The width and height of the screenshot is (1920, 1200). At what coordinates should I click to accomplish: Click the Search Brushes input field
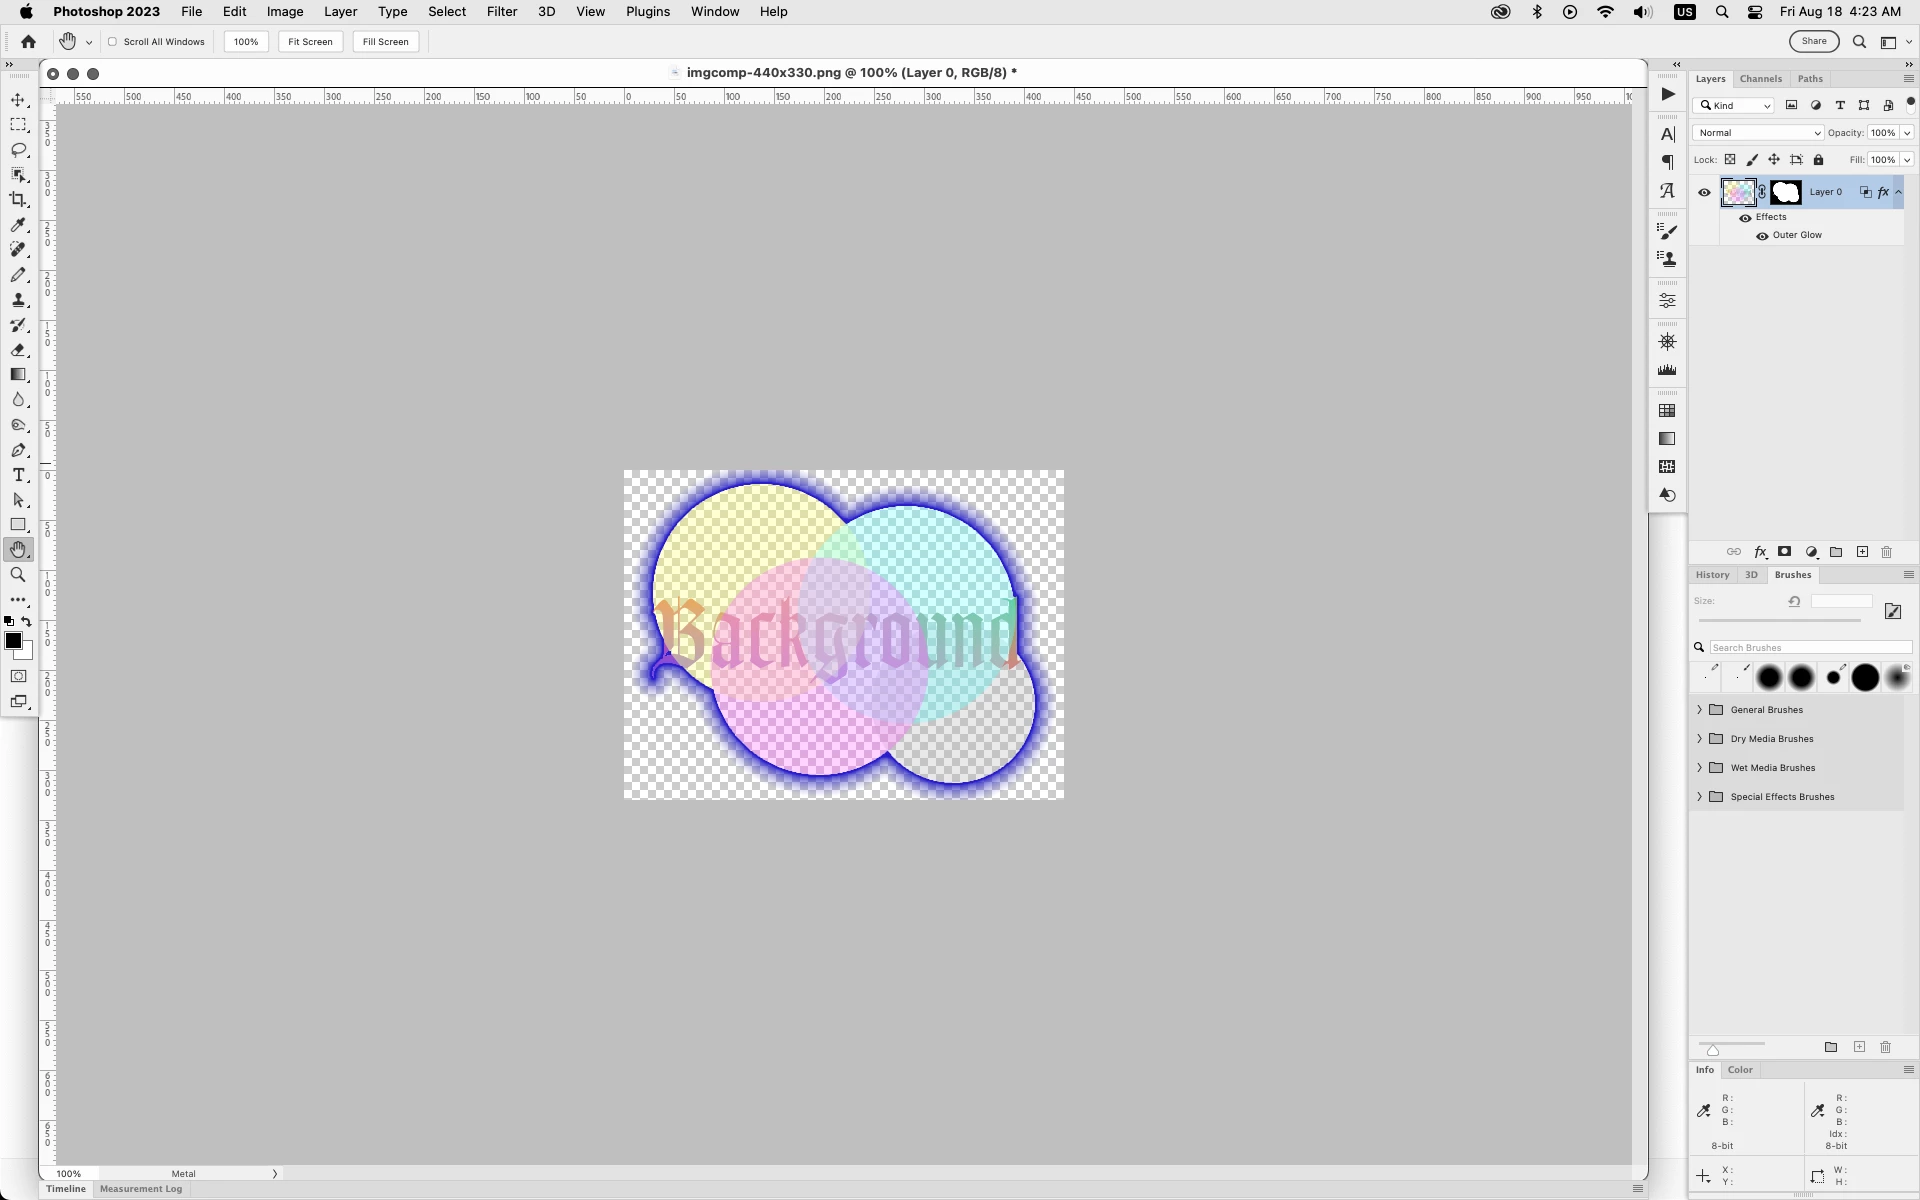(x=1809, y=648)
